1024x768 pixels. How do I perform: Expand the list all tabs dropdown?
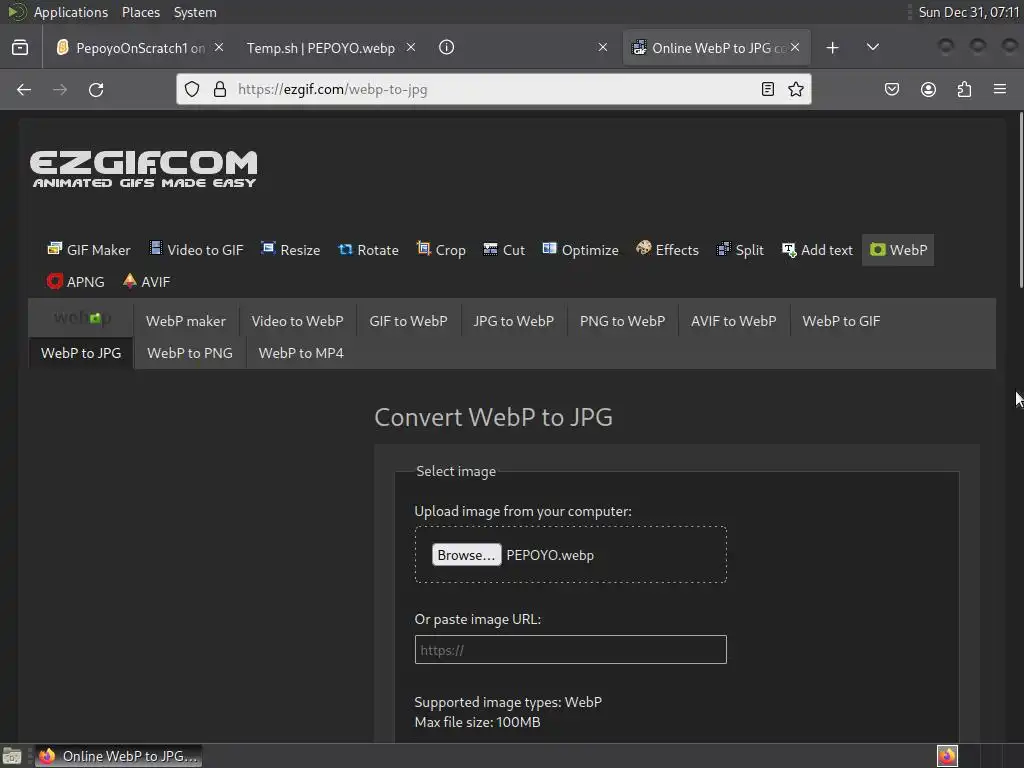click(x=872, y=48)
